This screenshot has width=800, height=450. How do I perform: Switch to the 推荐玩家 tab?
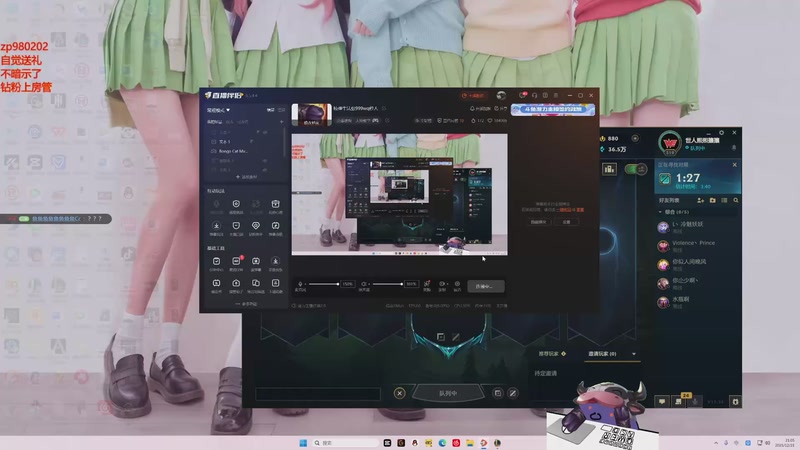click(552, 354)
